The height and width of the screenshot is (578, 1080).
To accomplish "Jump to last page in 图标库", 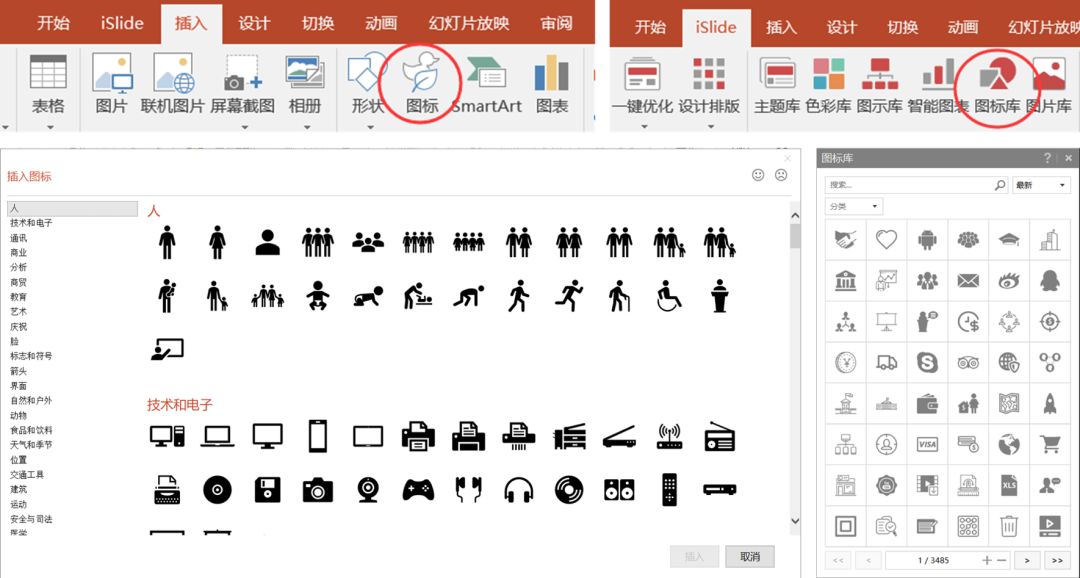I will pyautogui.click(x=1057, y=560).
